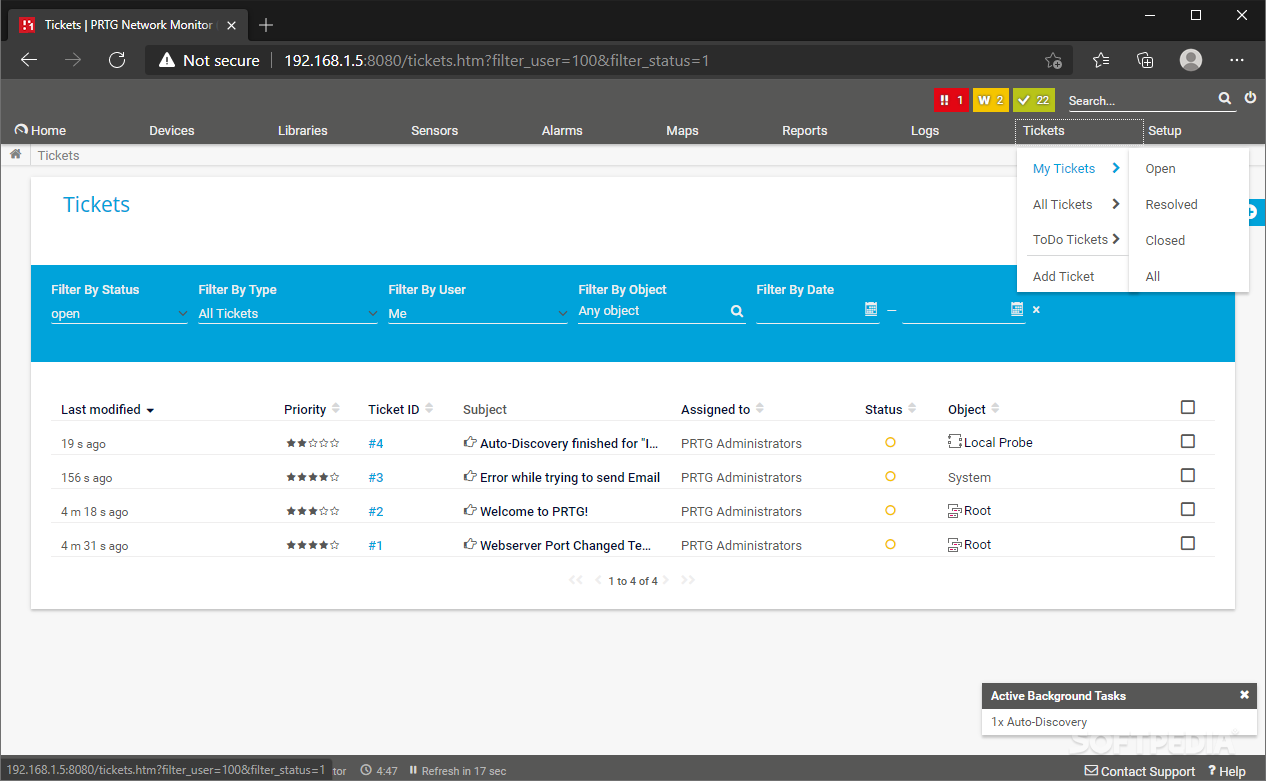The width and height of the screenshot is (1266, 781).
Task: Click priority stars of ticket #3
Action: 312,477
